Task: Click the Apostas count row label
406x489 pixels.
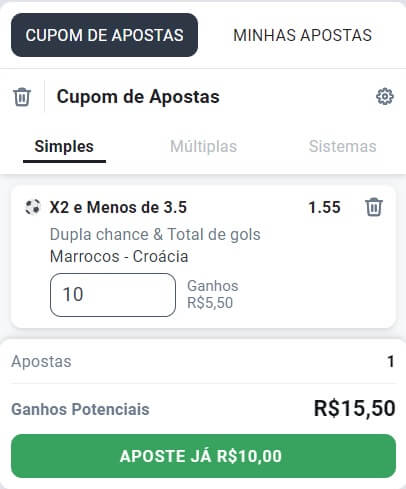Action: coord(41,362)
